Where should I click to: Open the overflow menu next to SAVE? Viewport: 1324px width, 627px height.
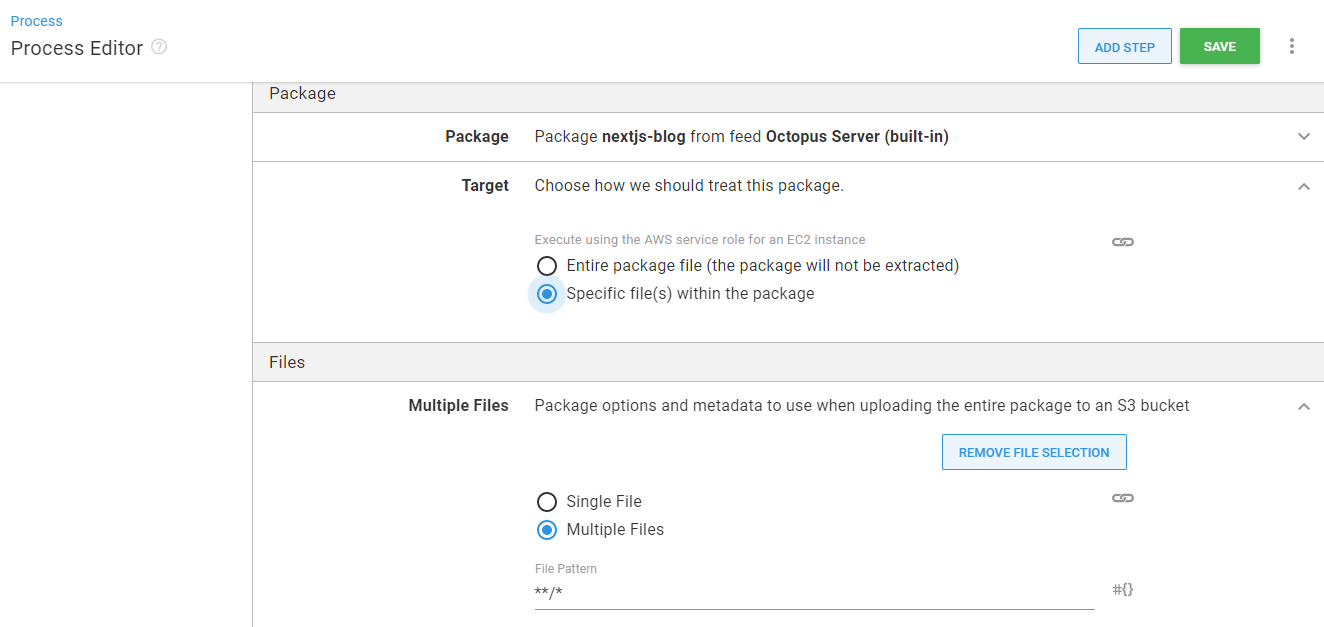[x=1292, y=46]
